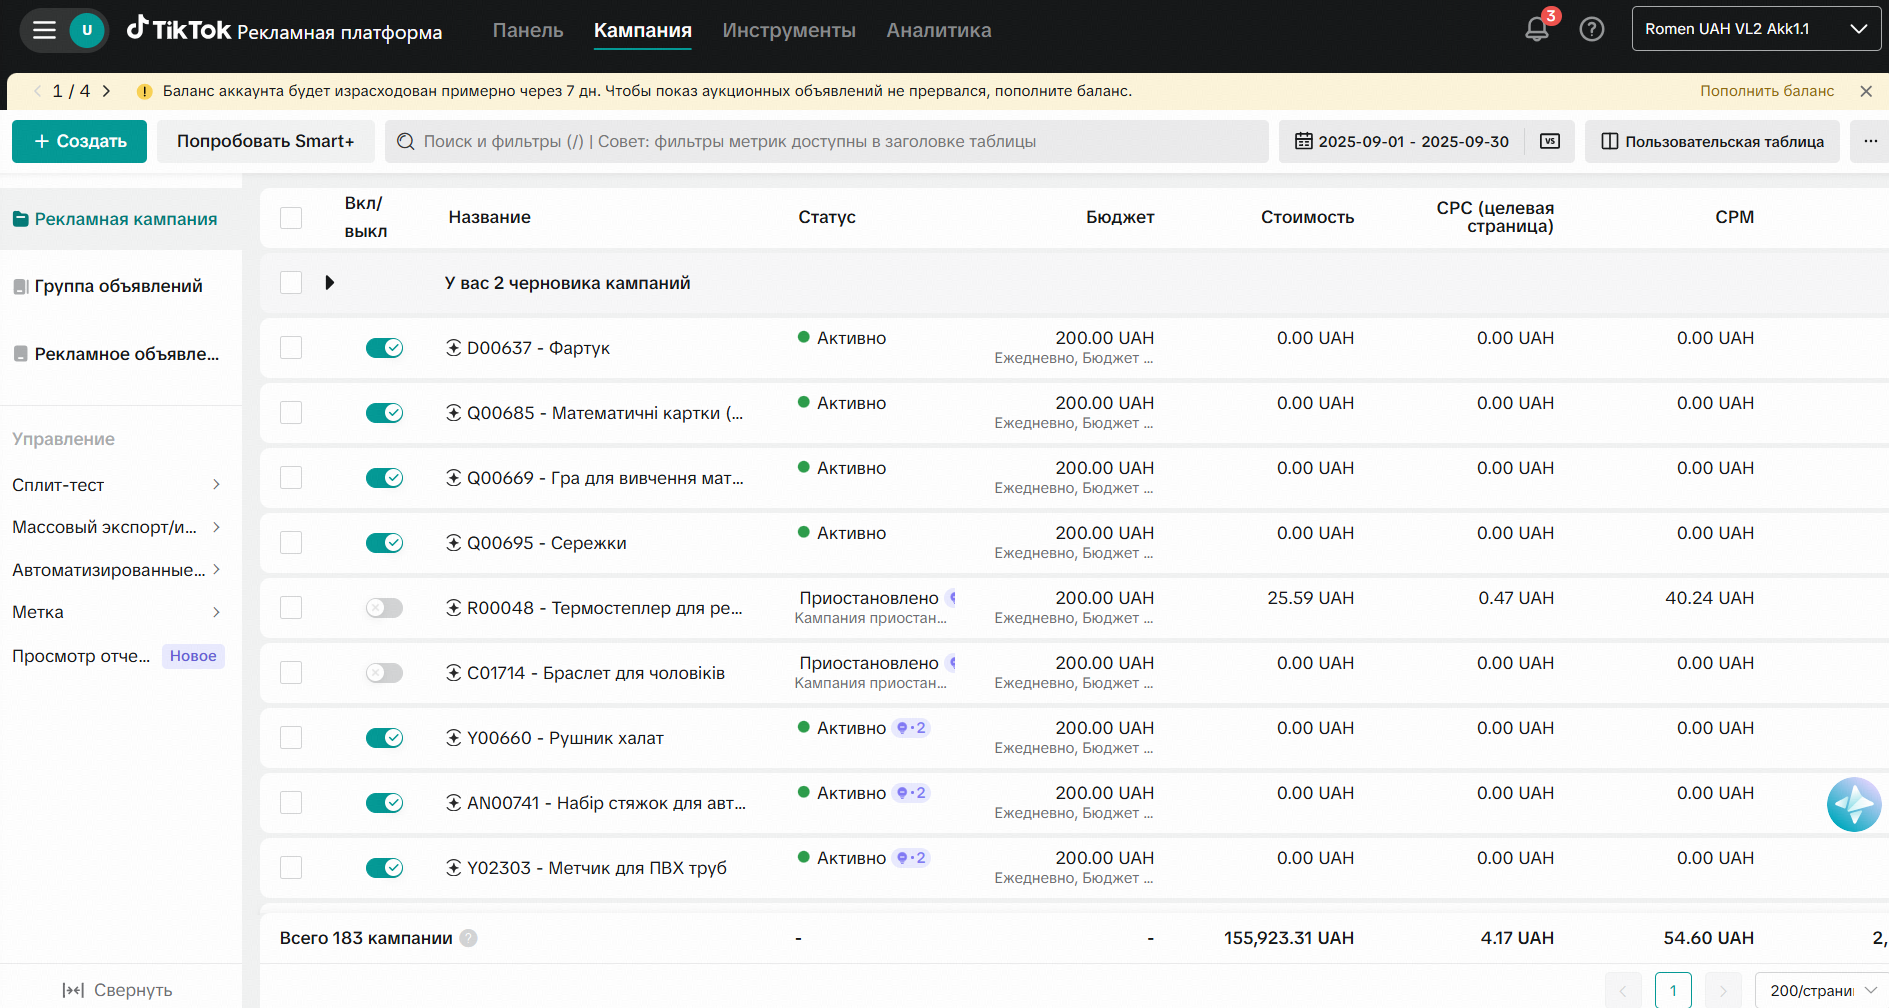Switch to the Аналитика tab
Viewport: 1889px width, 1008px height.
(938, 30)
